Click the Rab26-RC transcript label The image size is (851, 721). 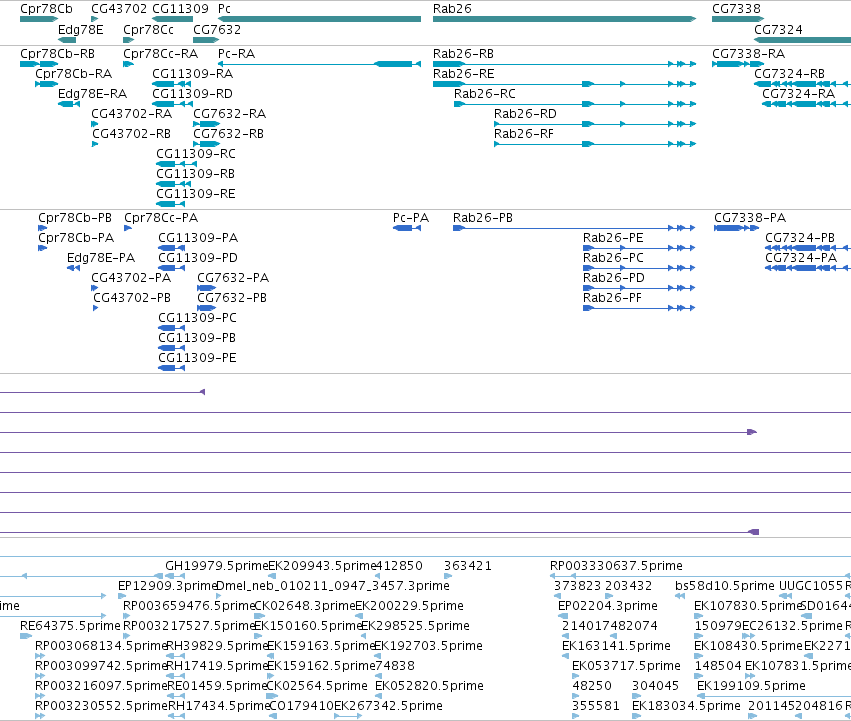click(x=485, y=94)
